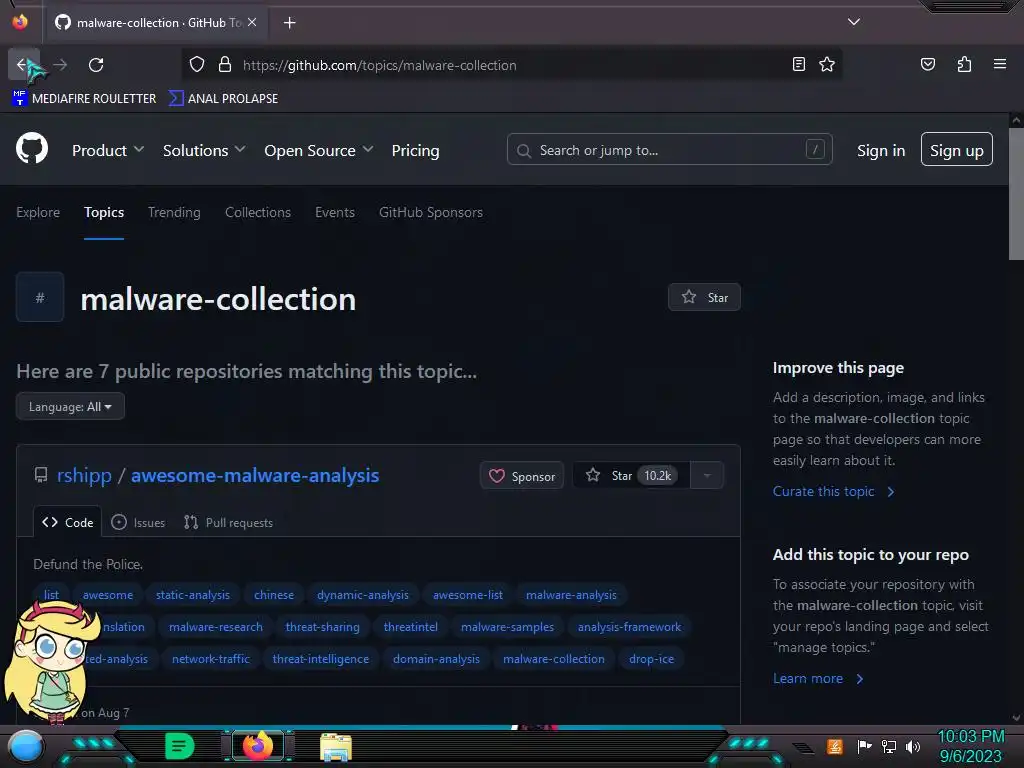Click the Sign up button
This screenshot has height=768, width=1024.
[957, 150]
